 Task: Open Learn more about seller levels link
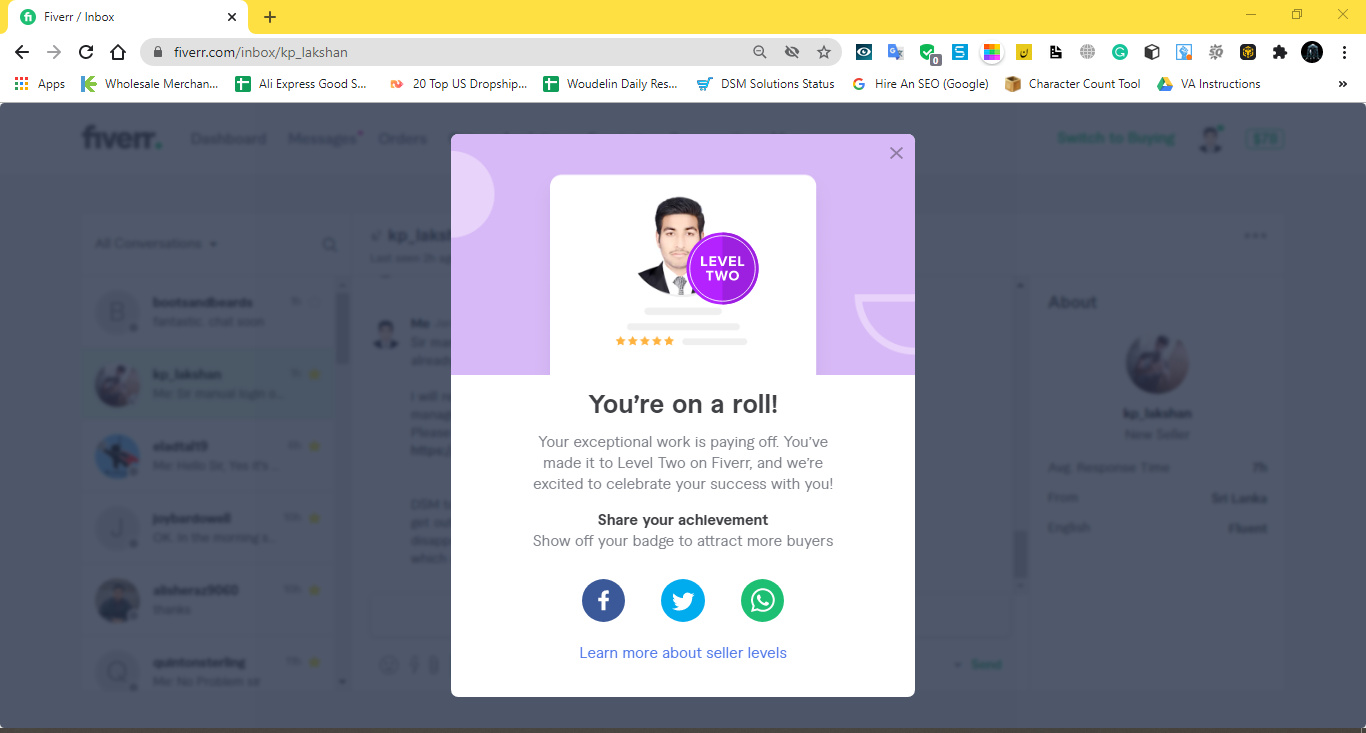click(x=683, y=653)
